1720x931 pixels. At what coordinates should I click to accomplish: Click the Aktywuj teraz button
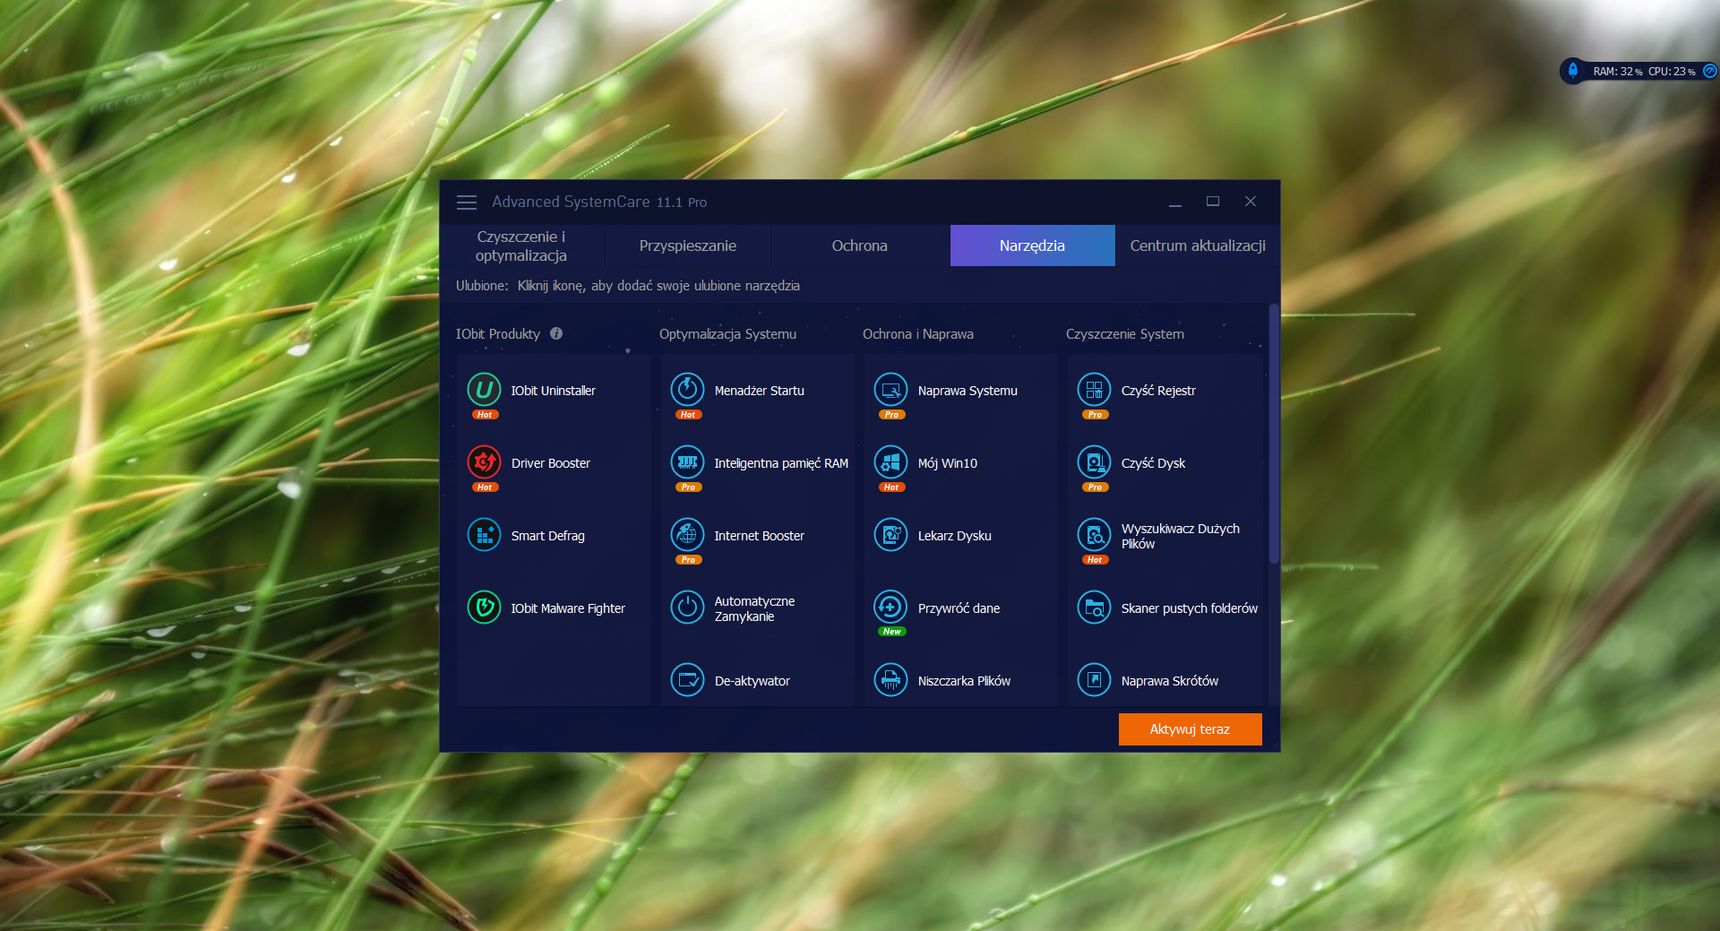tap(1190, 729)
